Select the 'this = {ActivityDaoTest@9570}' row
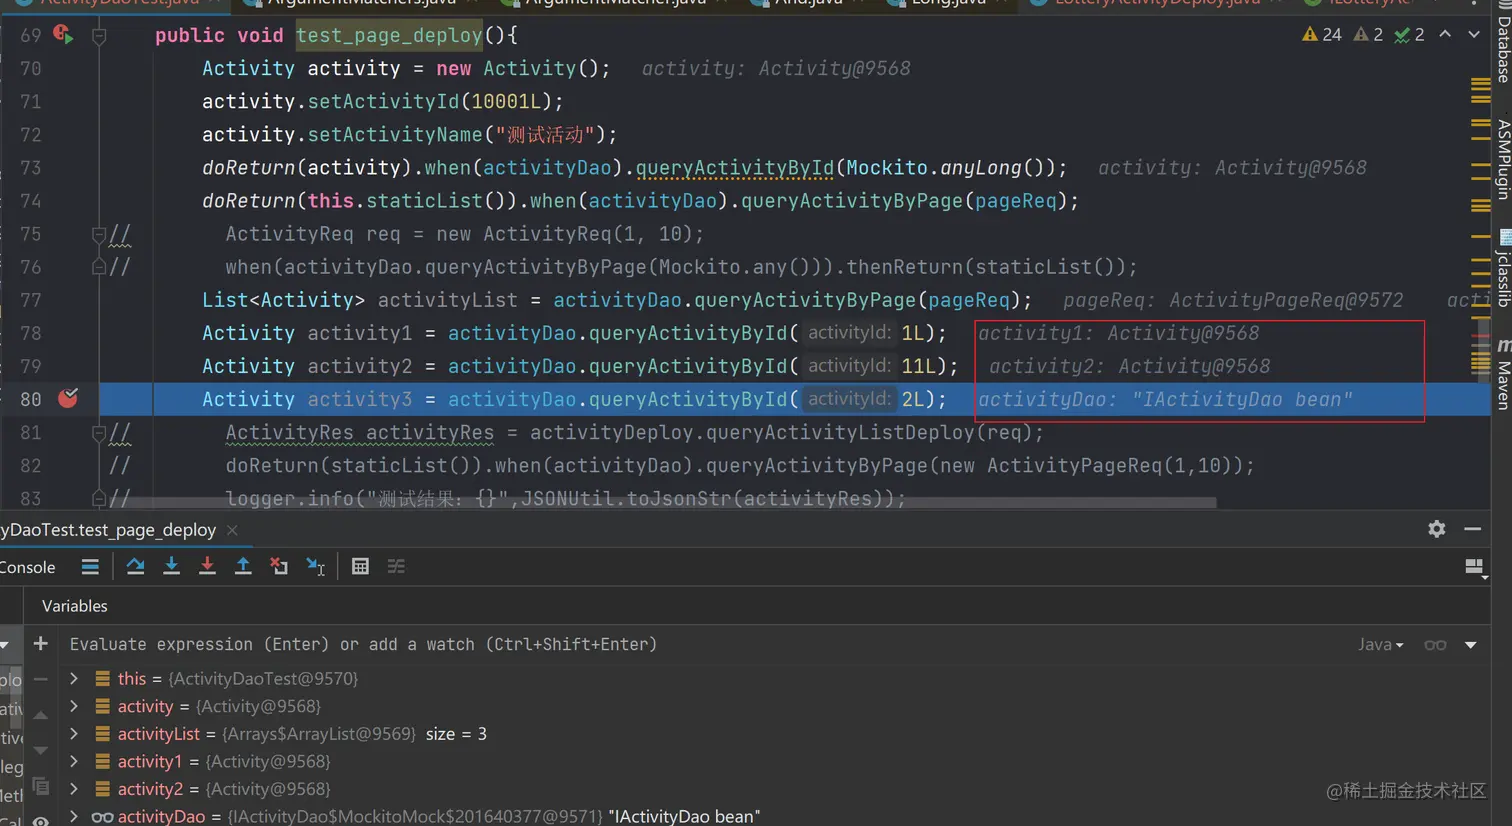 (238, 679)
